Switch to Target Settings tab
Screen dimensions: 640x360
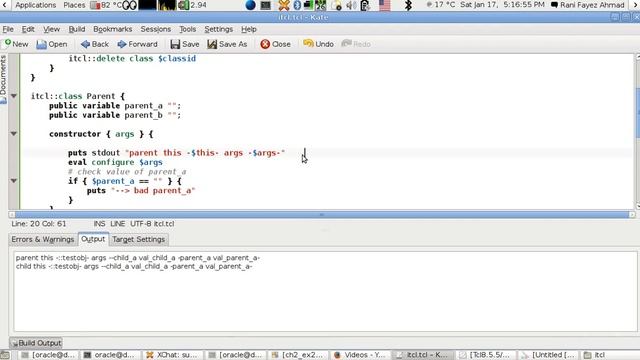[139, 240]
